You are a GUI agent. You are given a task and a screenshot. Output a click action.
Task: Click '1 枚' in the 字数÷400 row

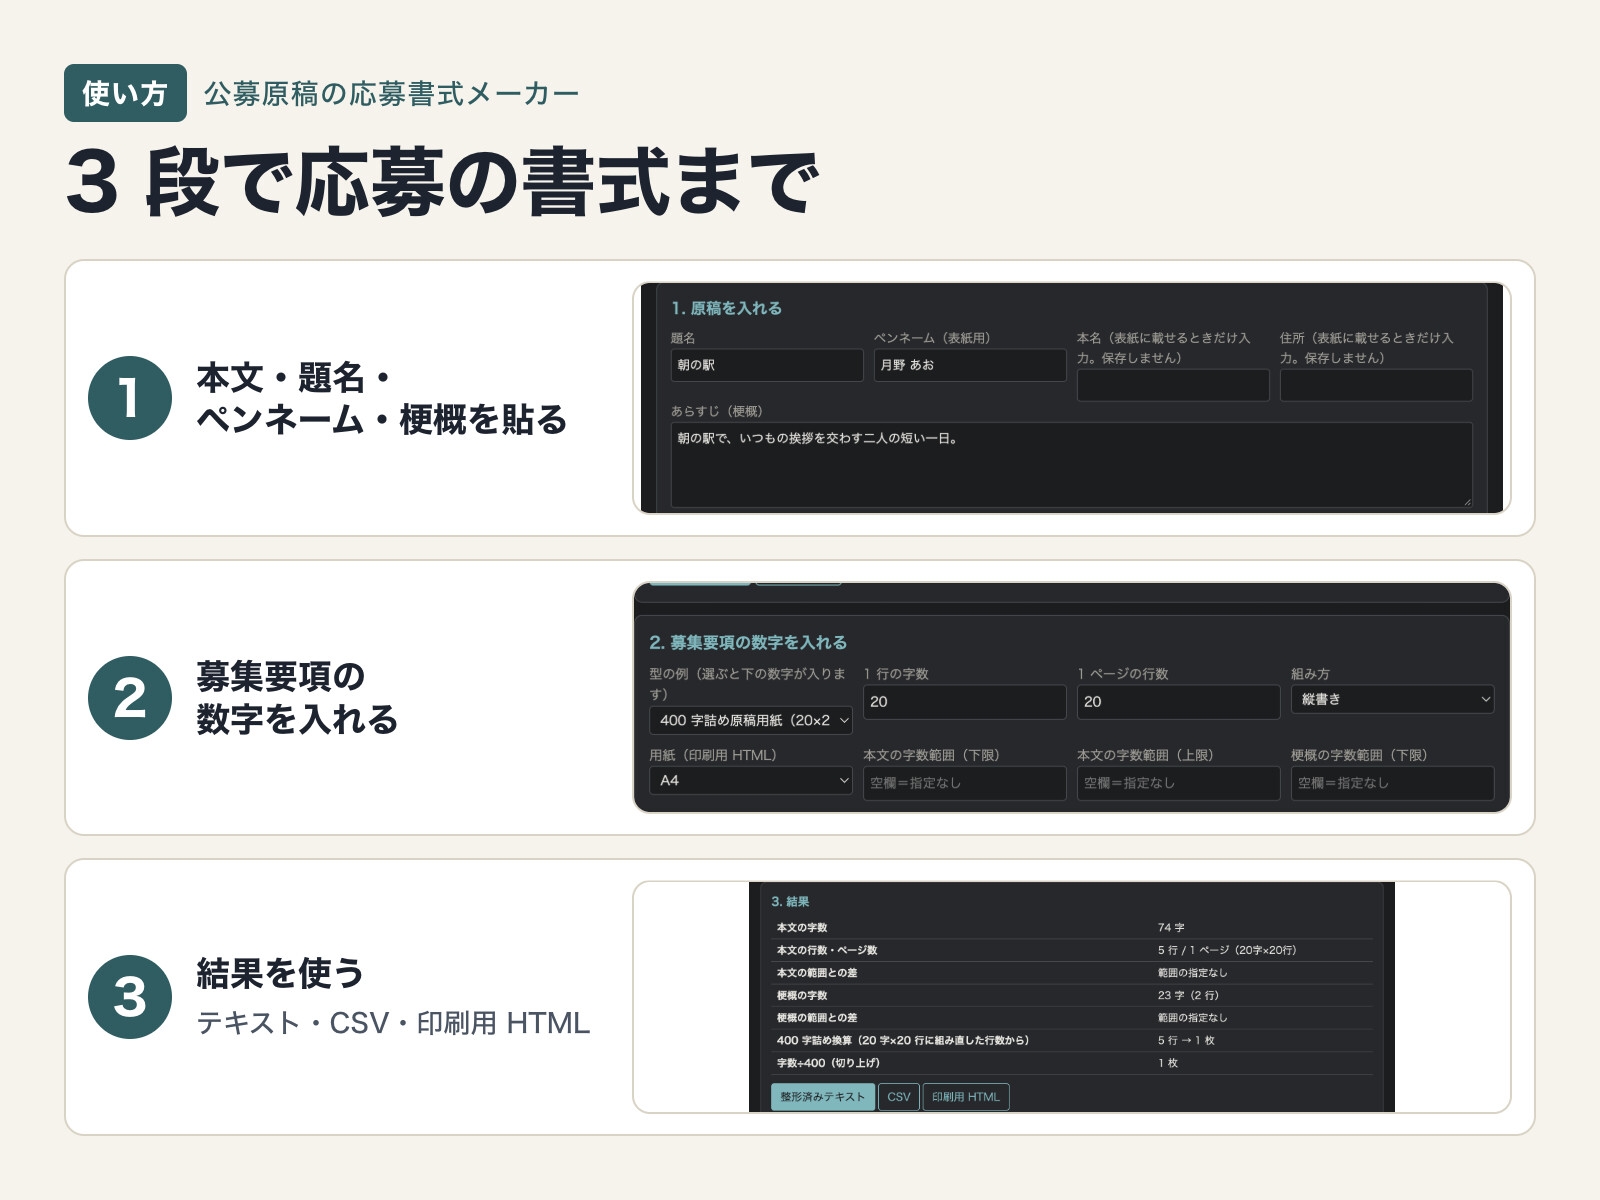point(1168,1063)
